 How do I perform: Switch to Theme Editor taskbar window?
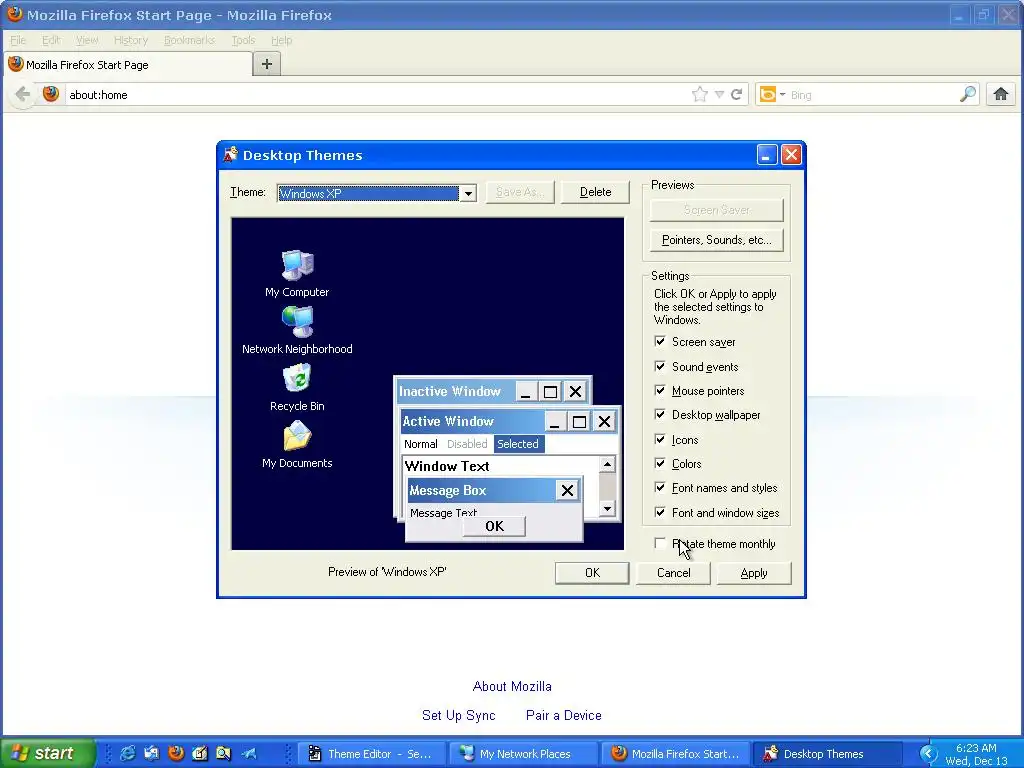click(372, 754)
